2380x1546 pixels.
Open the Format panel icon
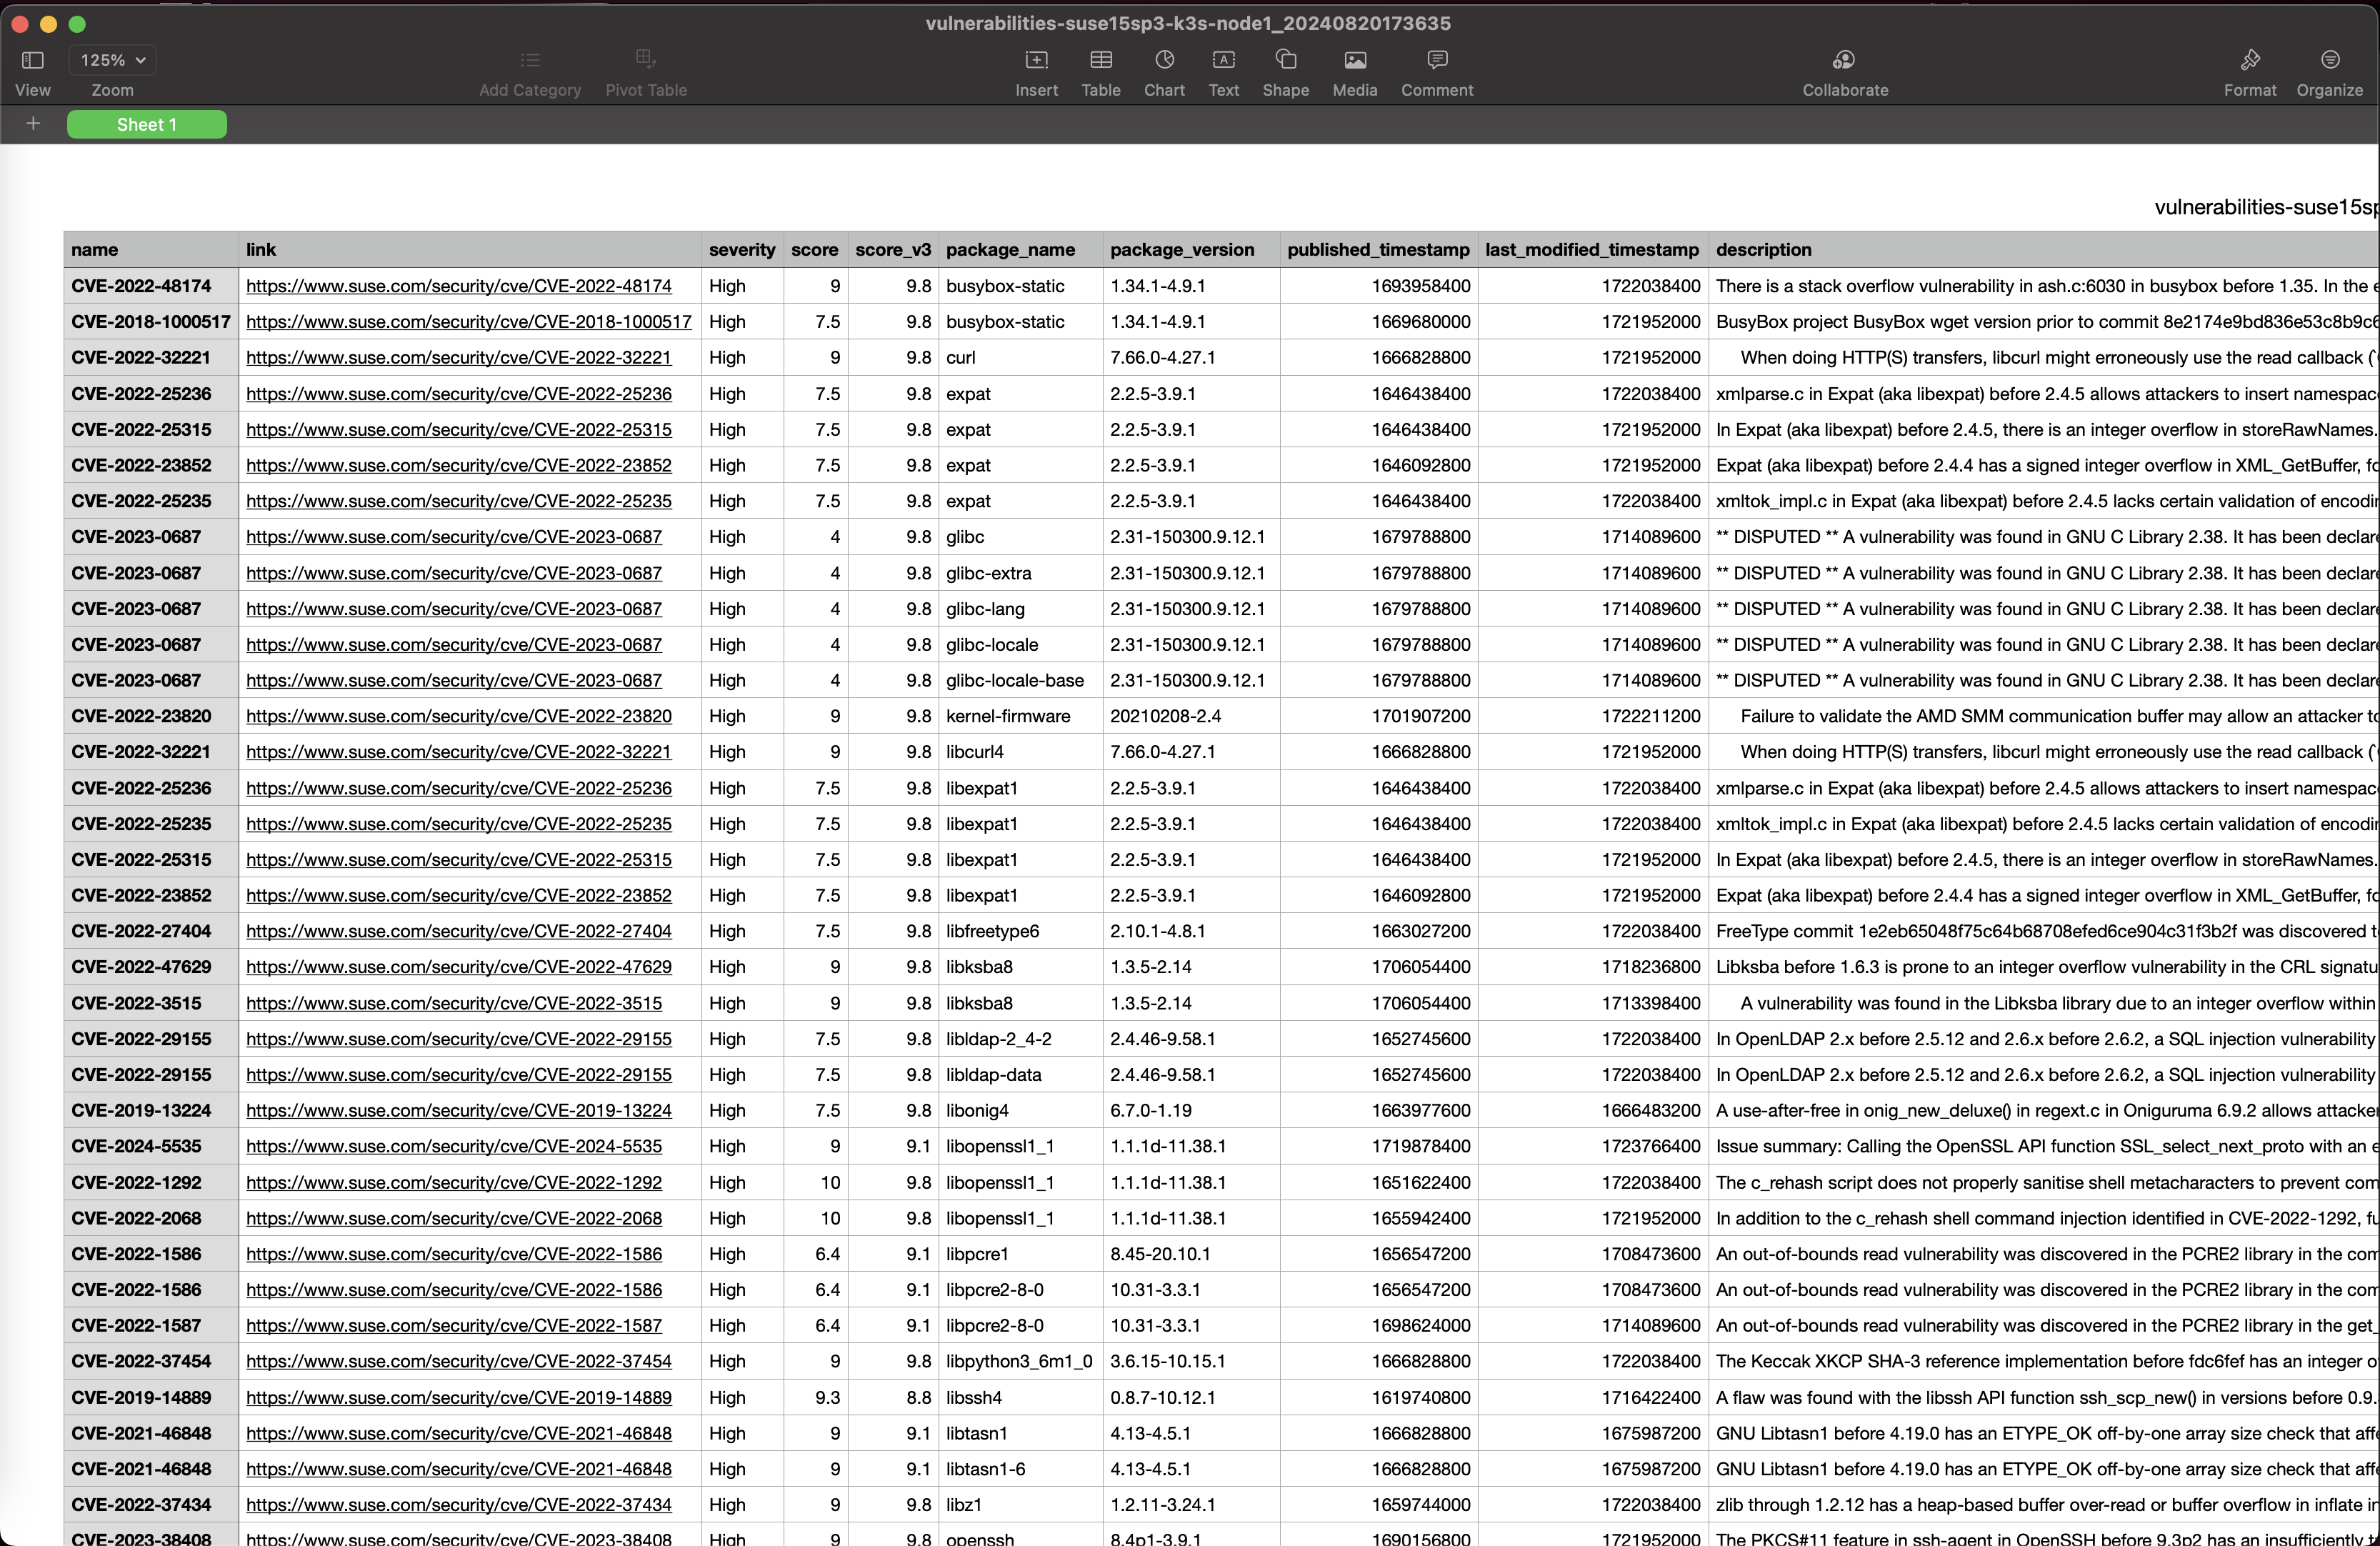(x=2250, y=61)
